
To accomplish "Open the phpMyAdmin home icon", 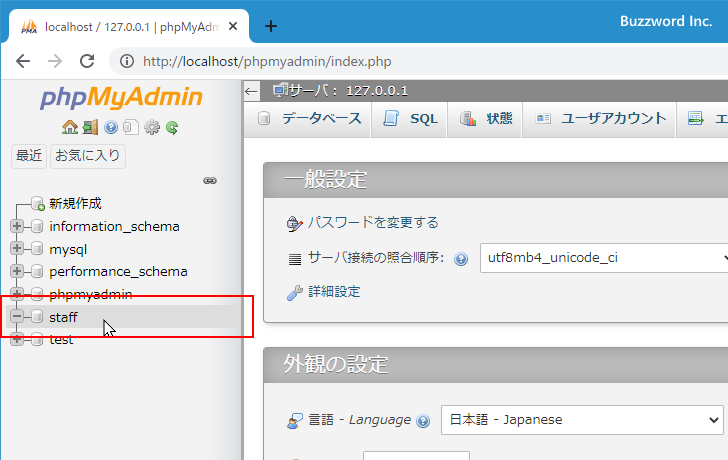I will pos(70,127).
